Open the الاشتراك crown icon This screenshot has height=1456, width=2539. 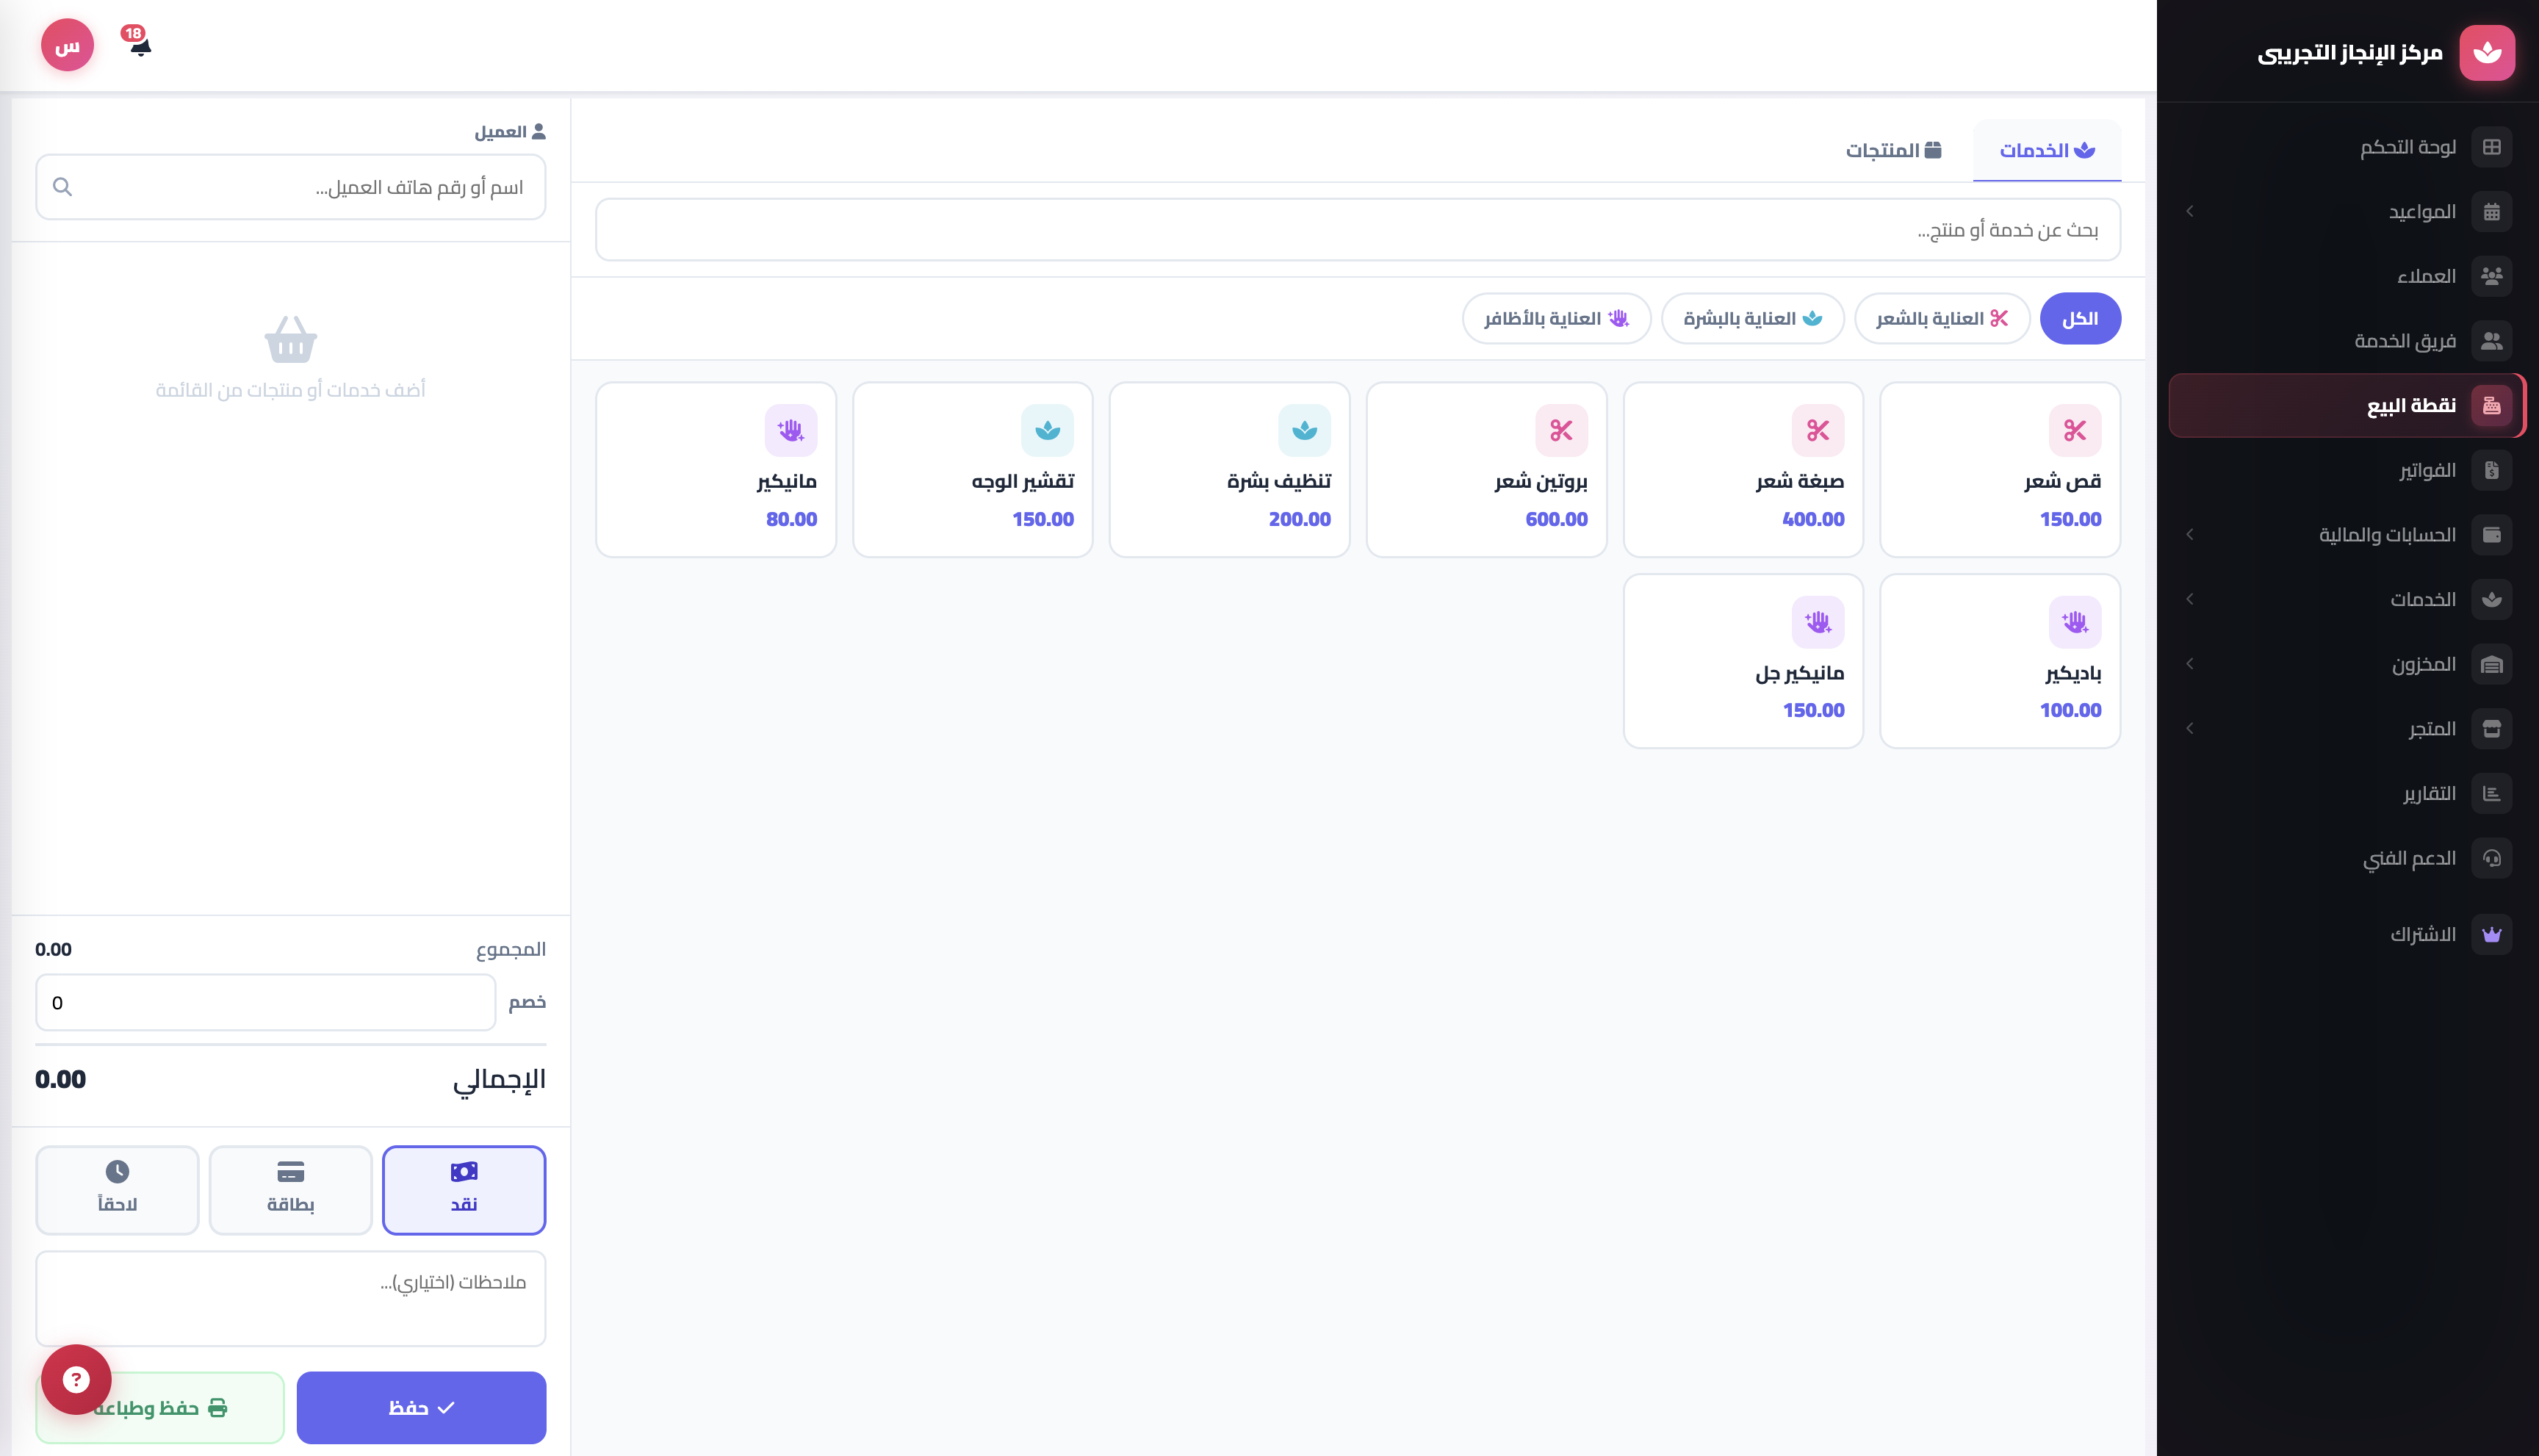2491,934
